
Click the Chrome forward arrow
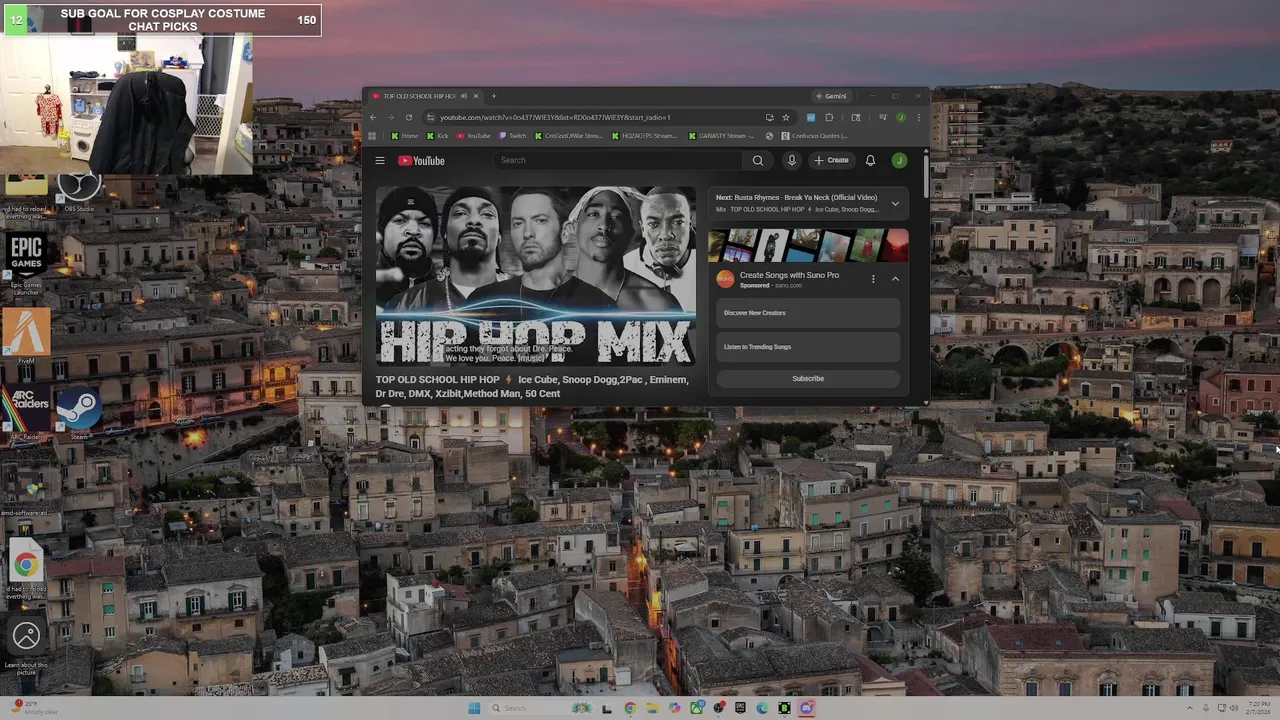(391, 117)
